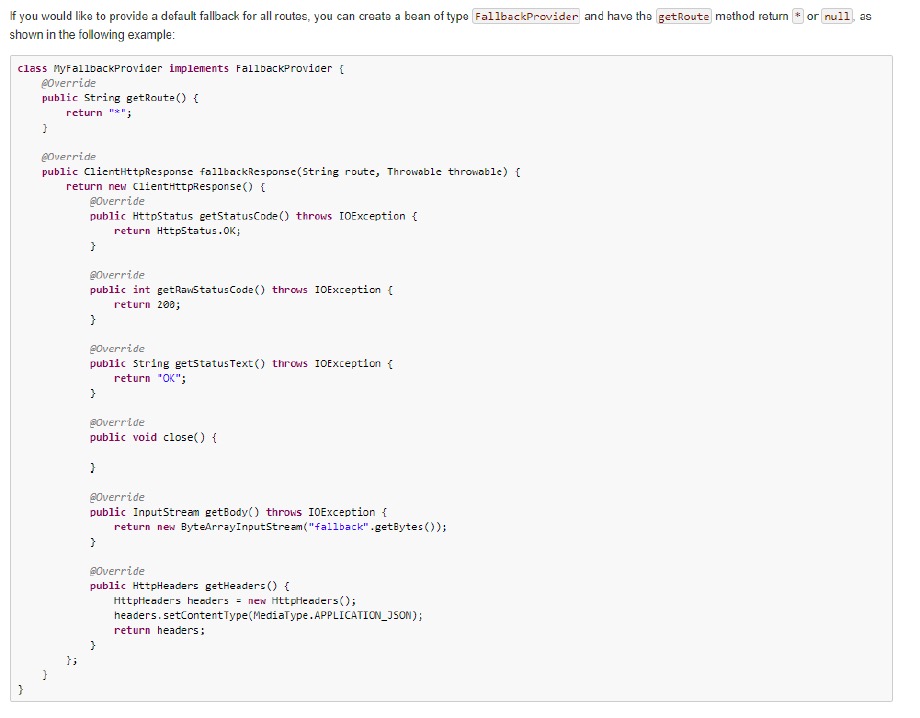
Task: Click the return HttpStatus.OK line
Action: [177, 231]
